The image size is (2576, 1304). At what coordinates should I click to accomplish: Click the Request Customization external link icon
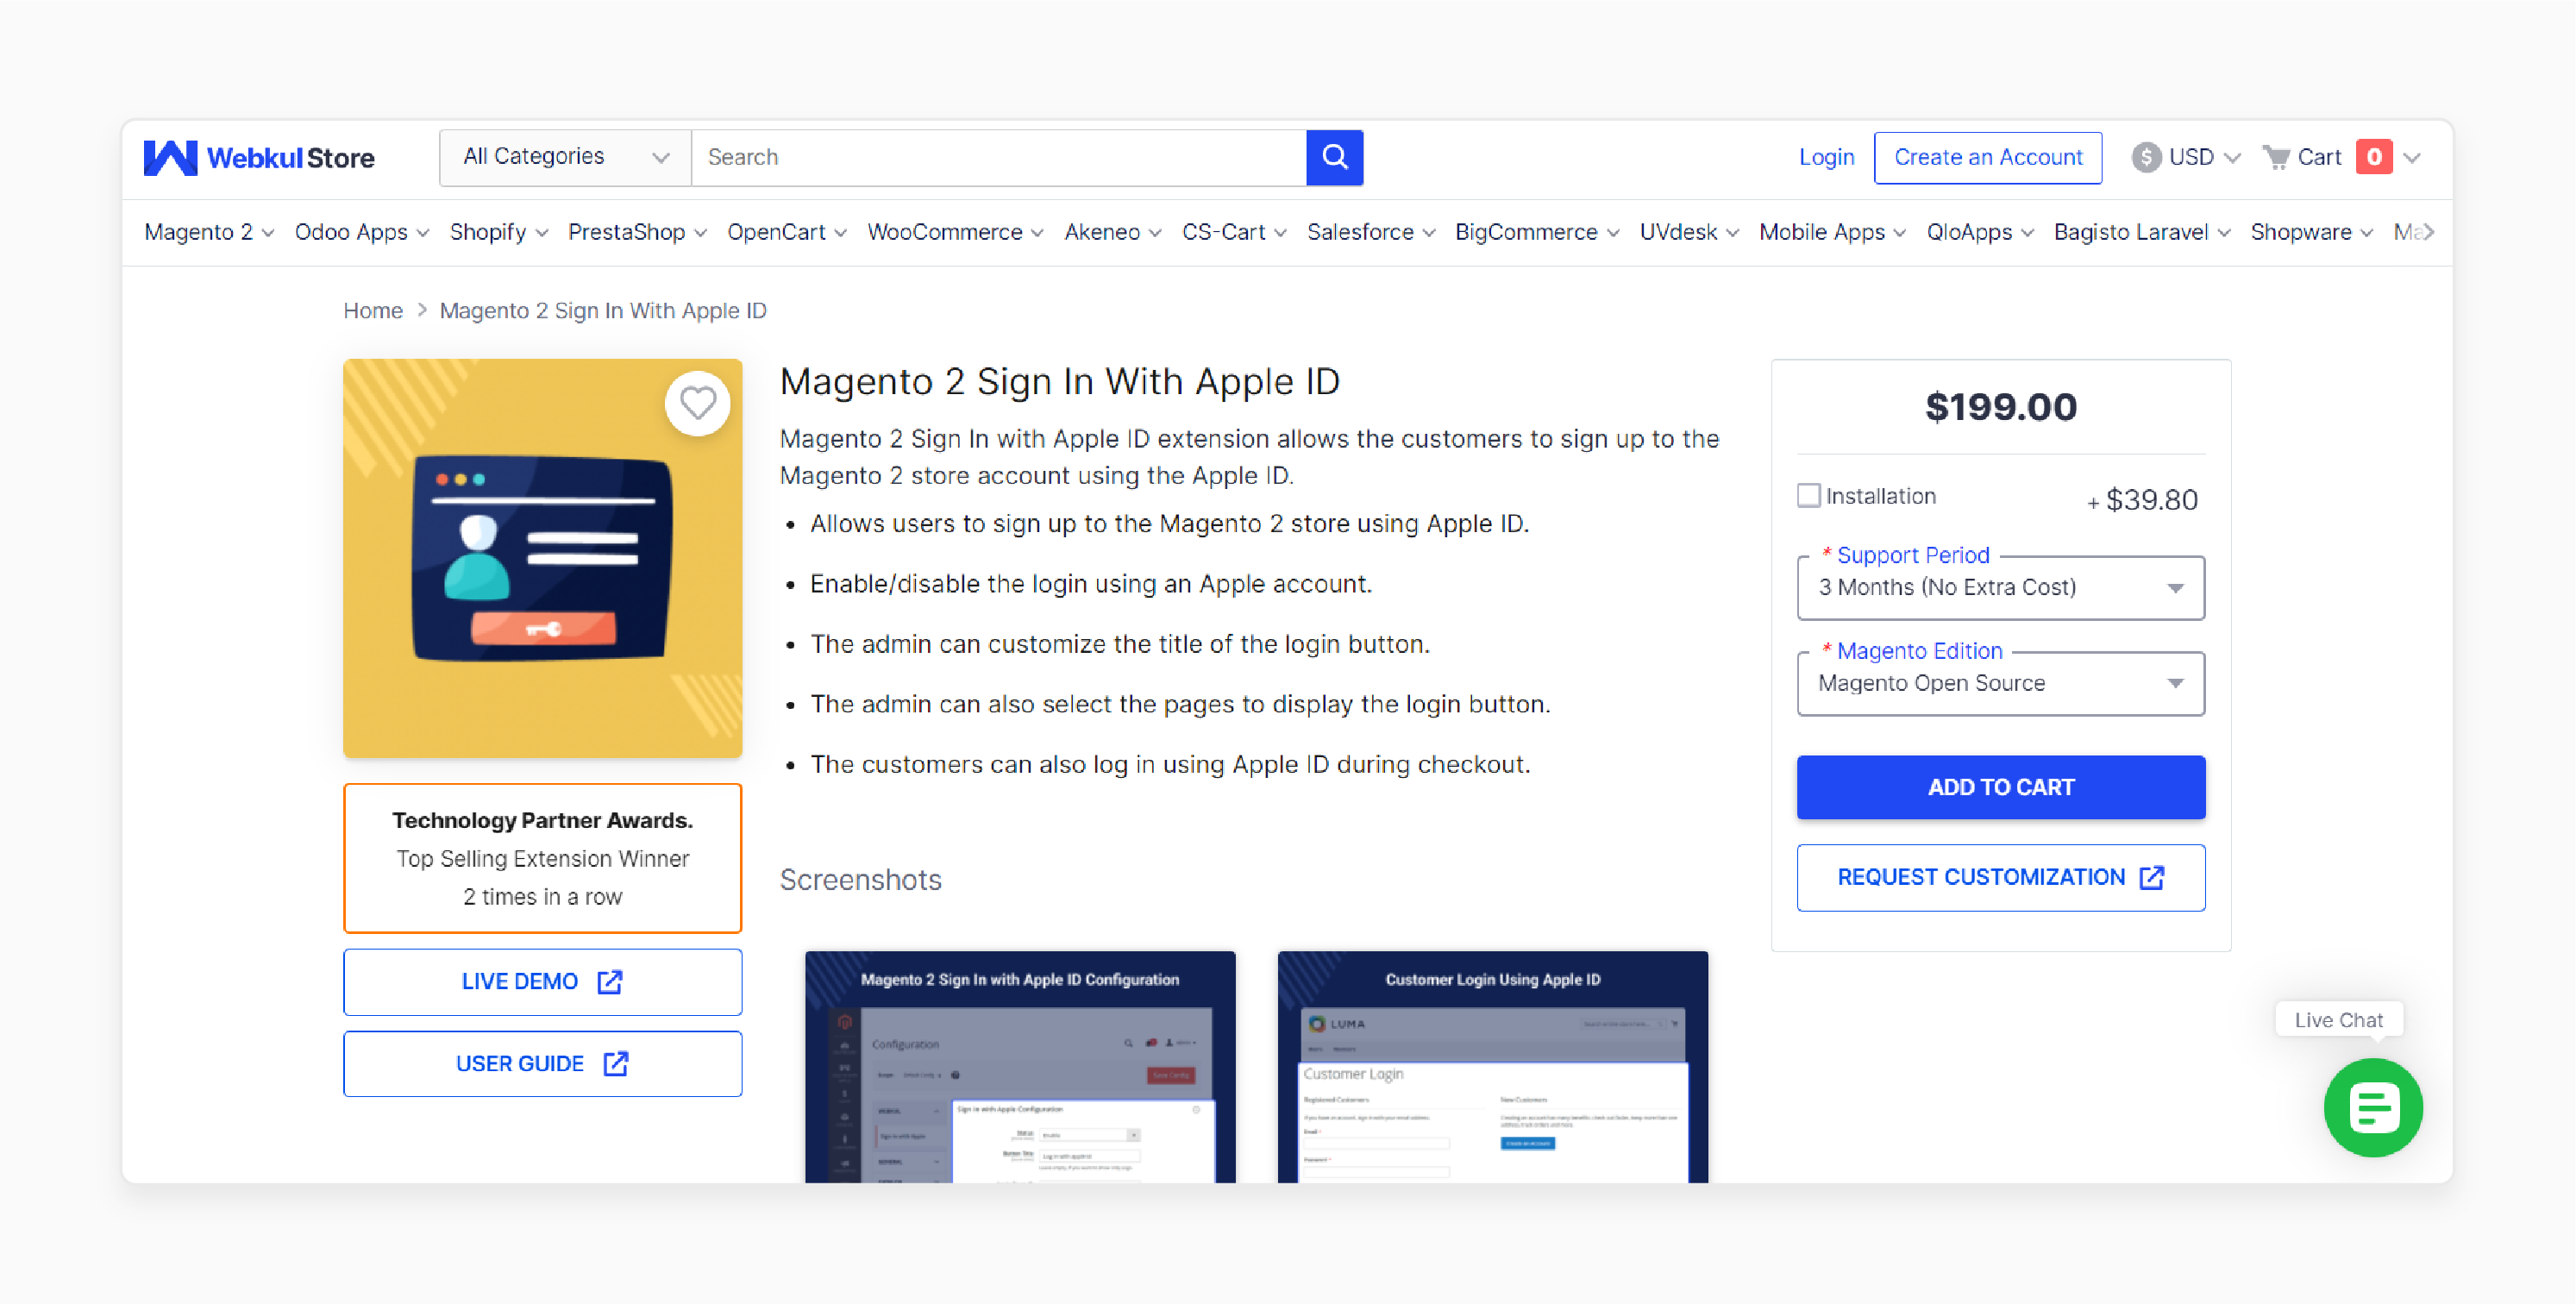[x=2151, y=877]
